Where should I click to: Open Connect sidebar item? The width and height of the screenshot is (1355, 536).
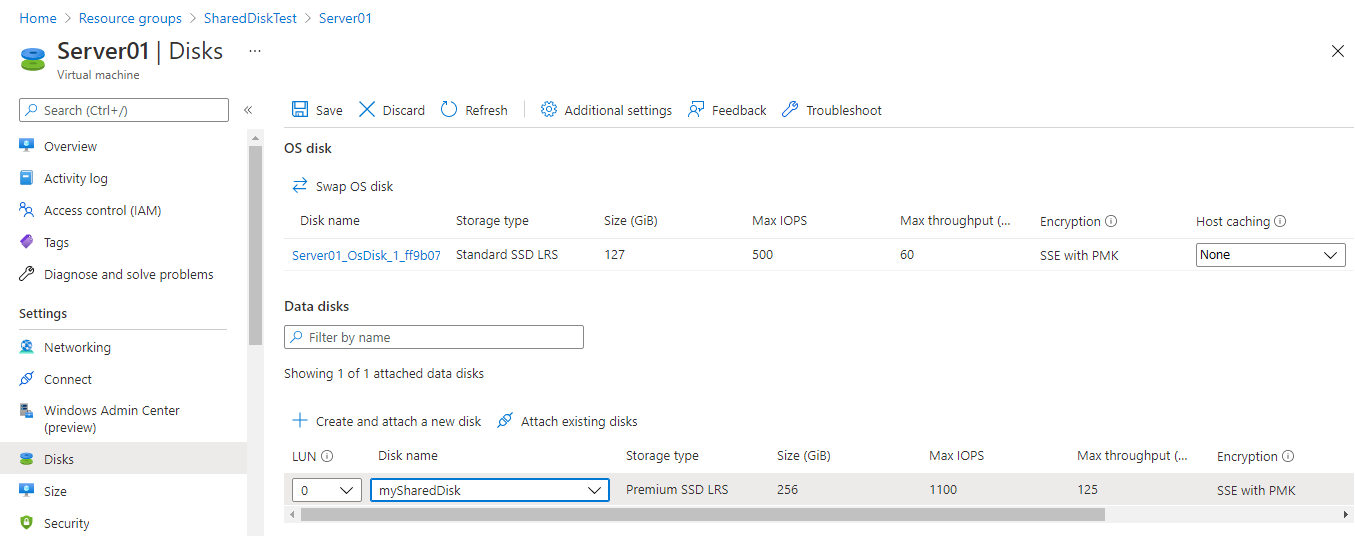[68, 379]
